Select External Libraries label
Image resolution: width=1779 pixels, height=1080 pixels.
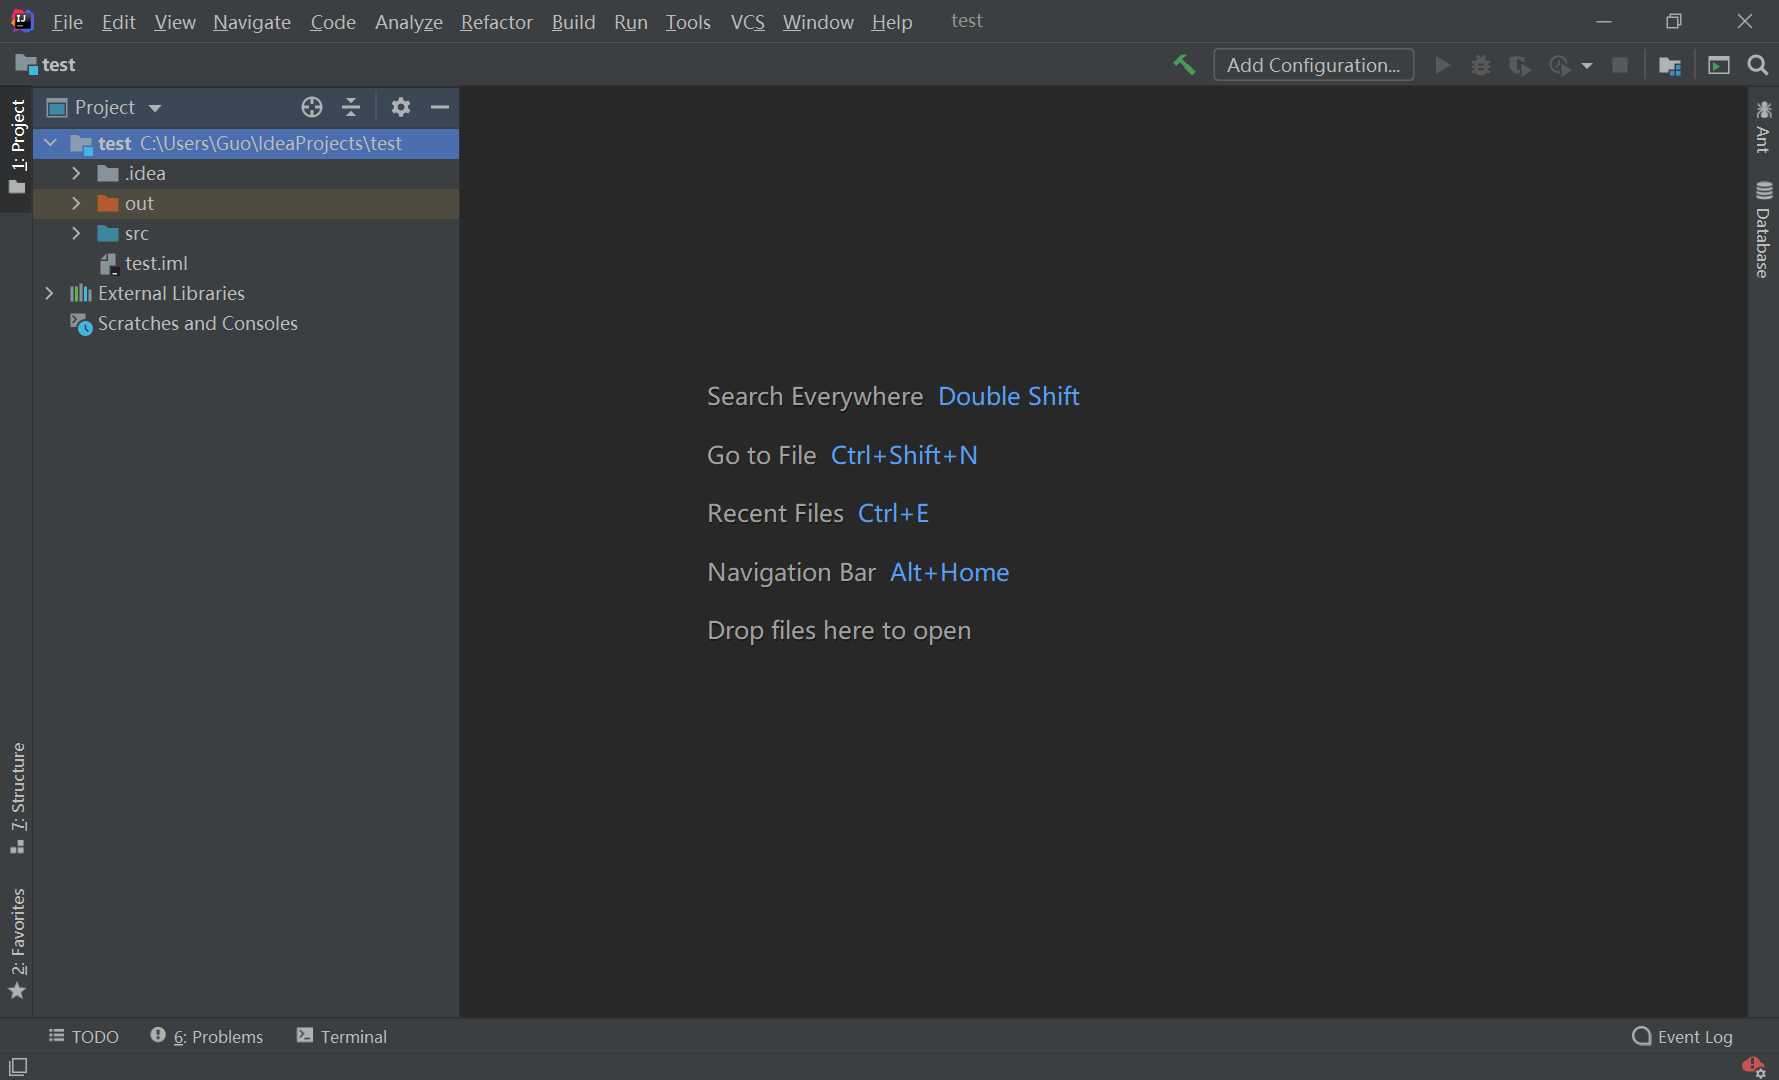[x=171, y=293]
